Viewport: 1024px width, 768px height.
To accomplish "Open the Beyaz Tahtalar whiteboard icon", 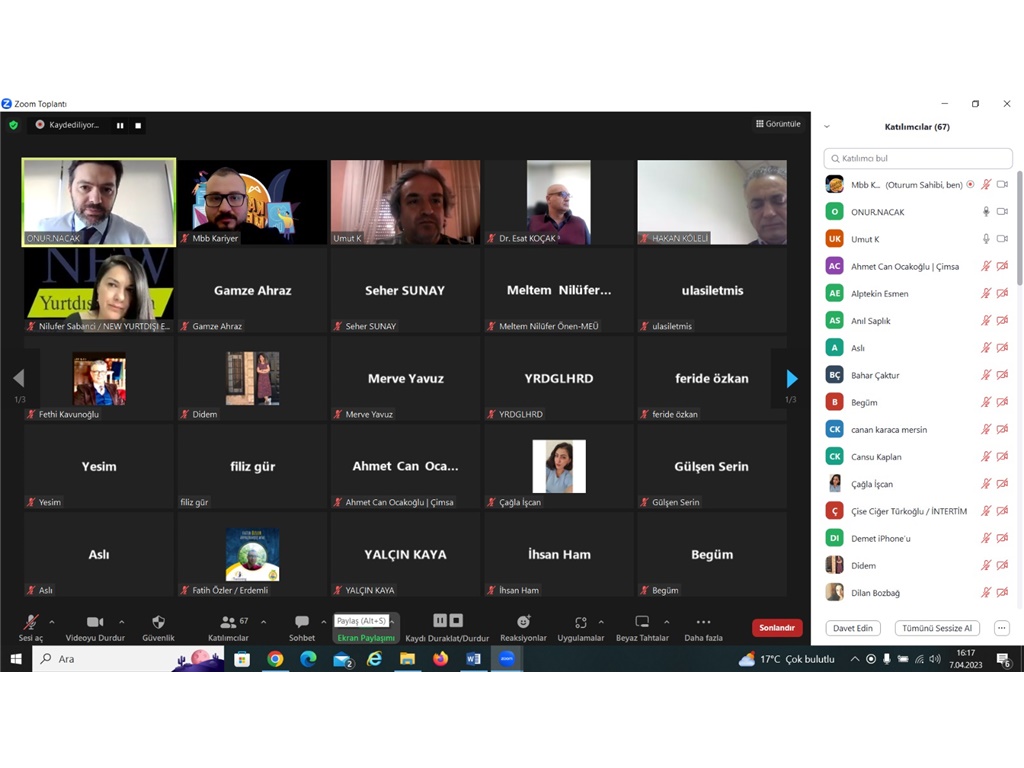I will (x=642, y=622).
